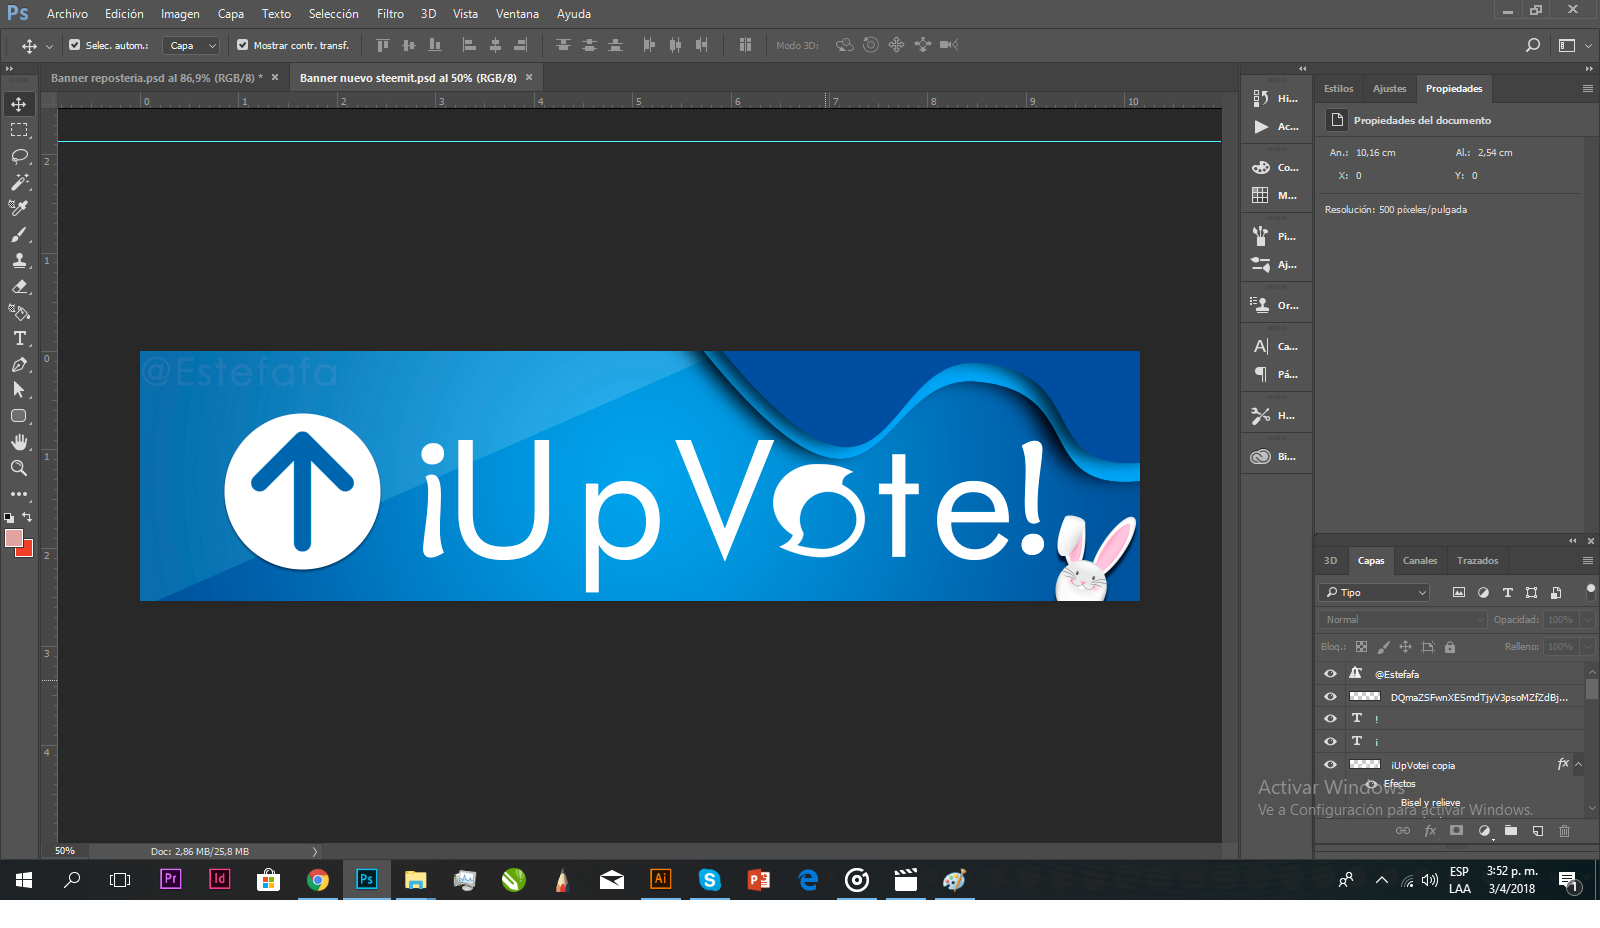Switch to the Canales tab
1600x928 pixels.
click(x=1420, y=561)
